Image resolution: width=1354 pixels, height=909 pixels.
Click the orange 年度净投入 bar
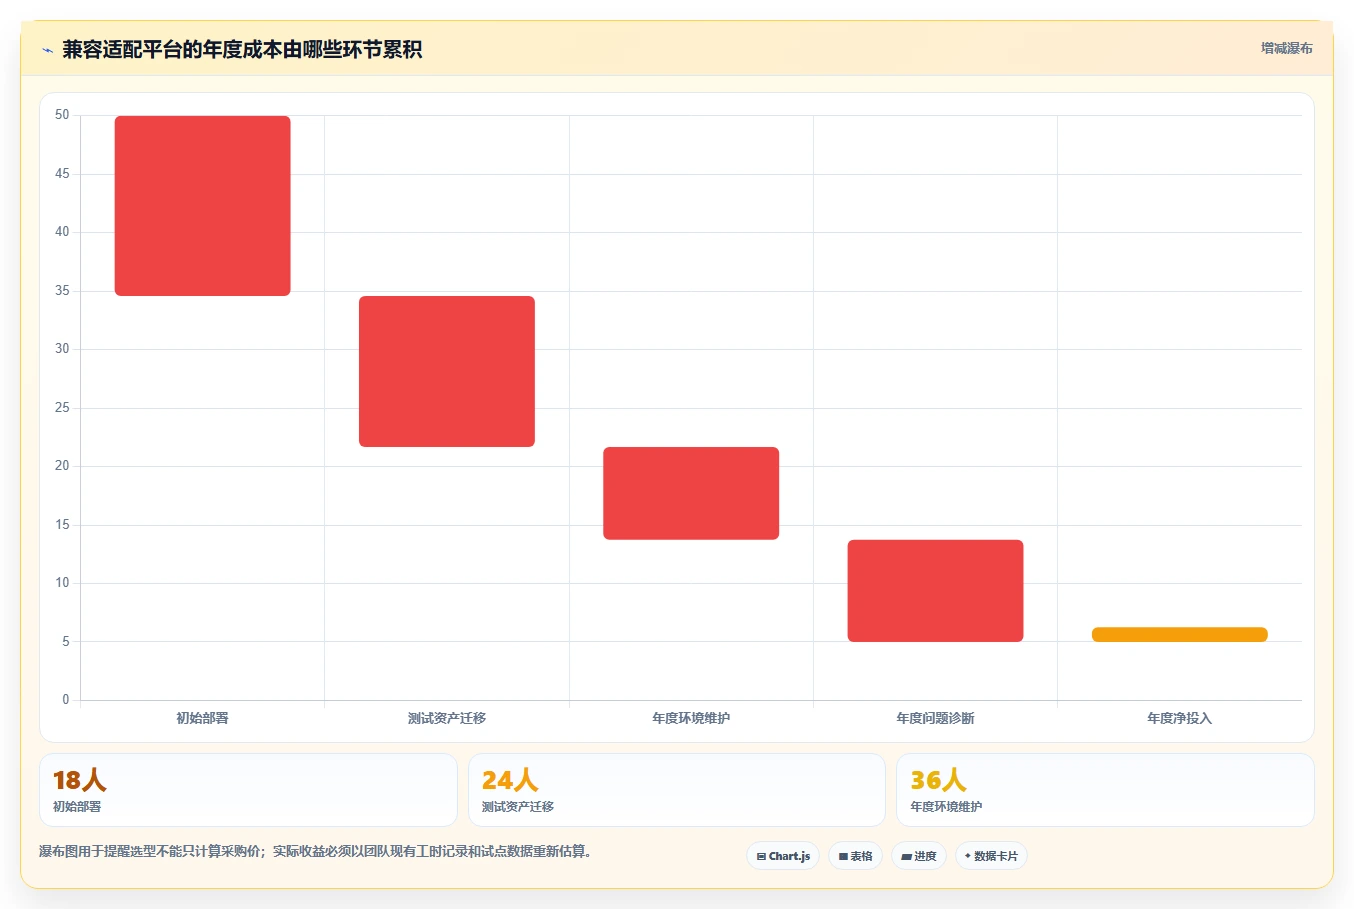click(1180, 635)
